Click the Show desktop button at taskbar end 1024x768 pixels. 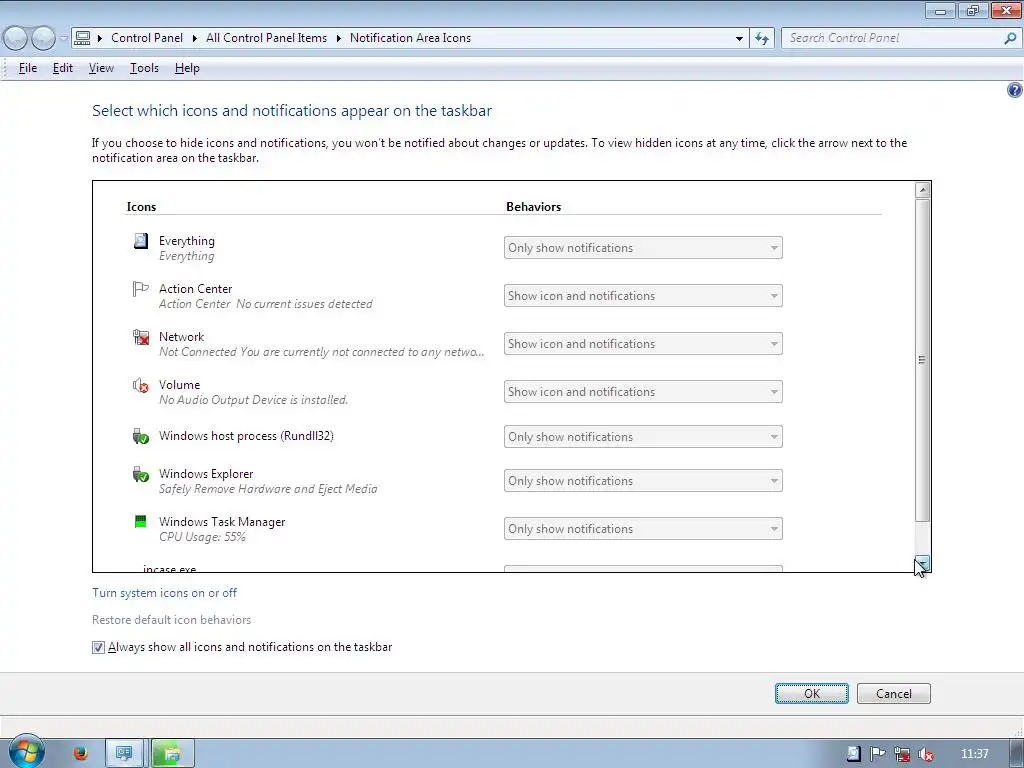point(1017,754)
